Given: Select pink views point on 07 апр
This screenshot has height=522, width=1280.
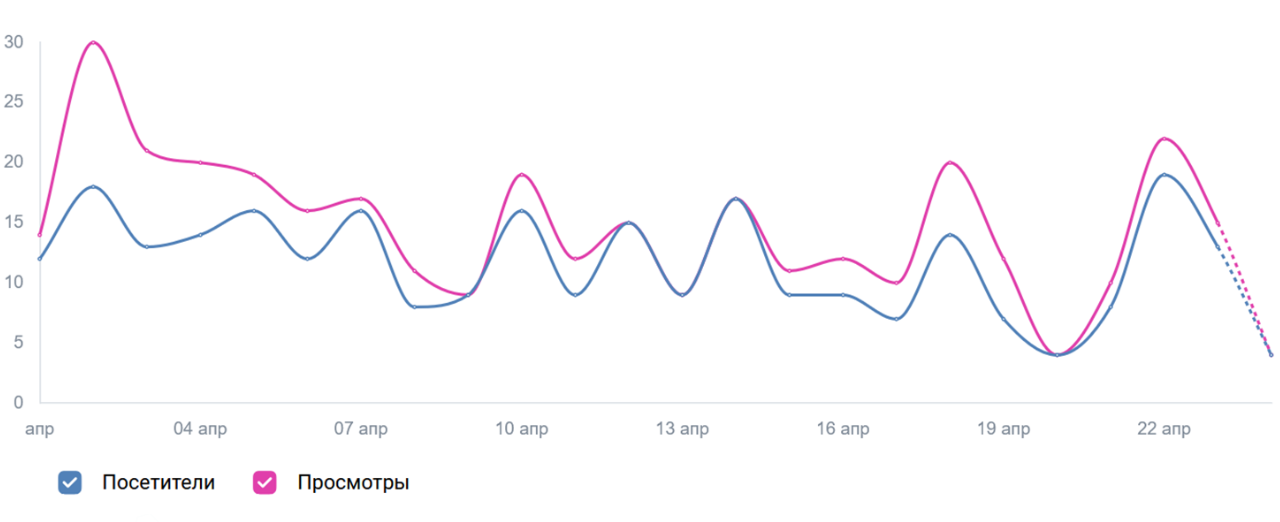Looking at the screenshot, I should 361,199.
